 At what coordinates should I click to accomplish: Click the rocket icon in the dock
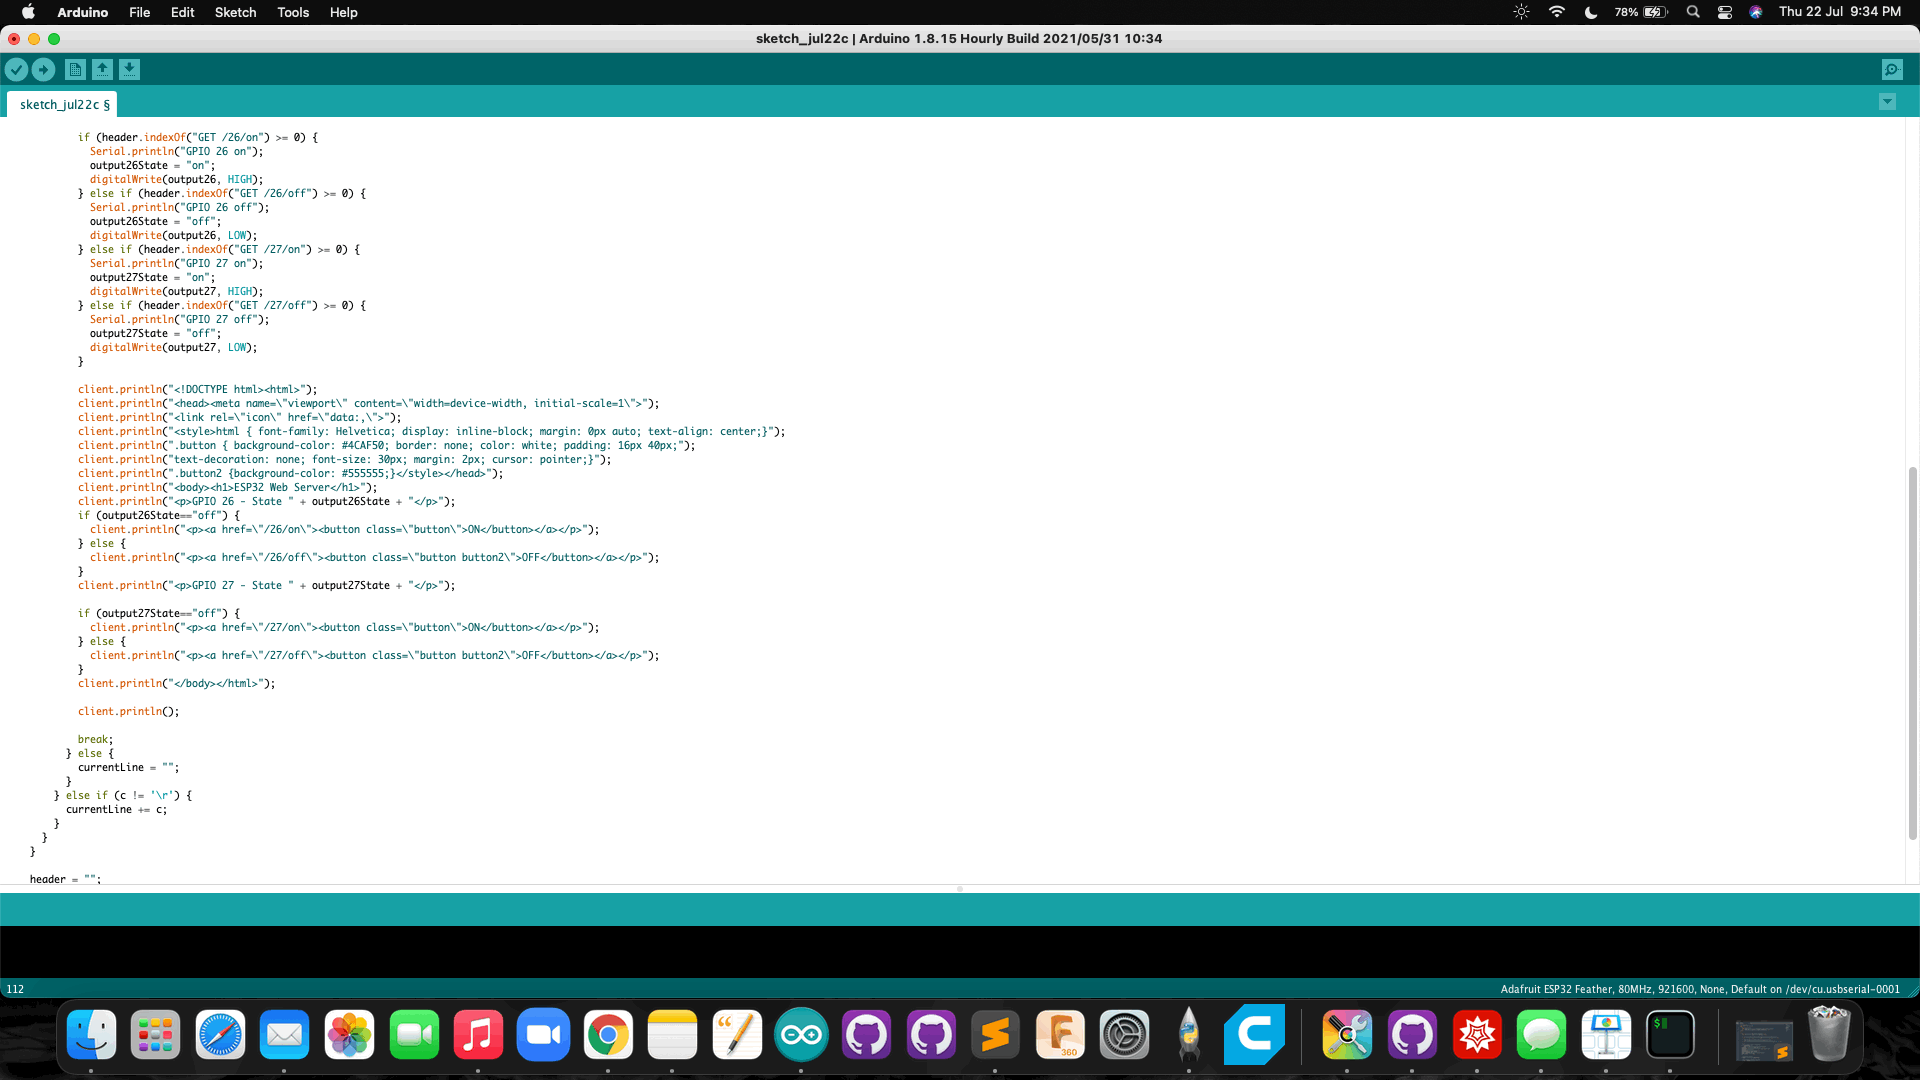pyautogui.click(x=1189, y=1034)
